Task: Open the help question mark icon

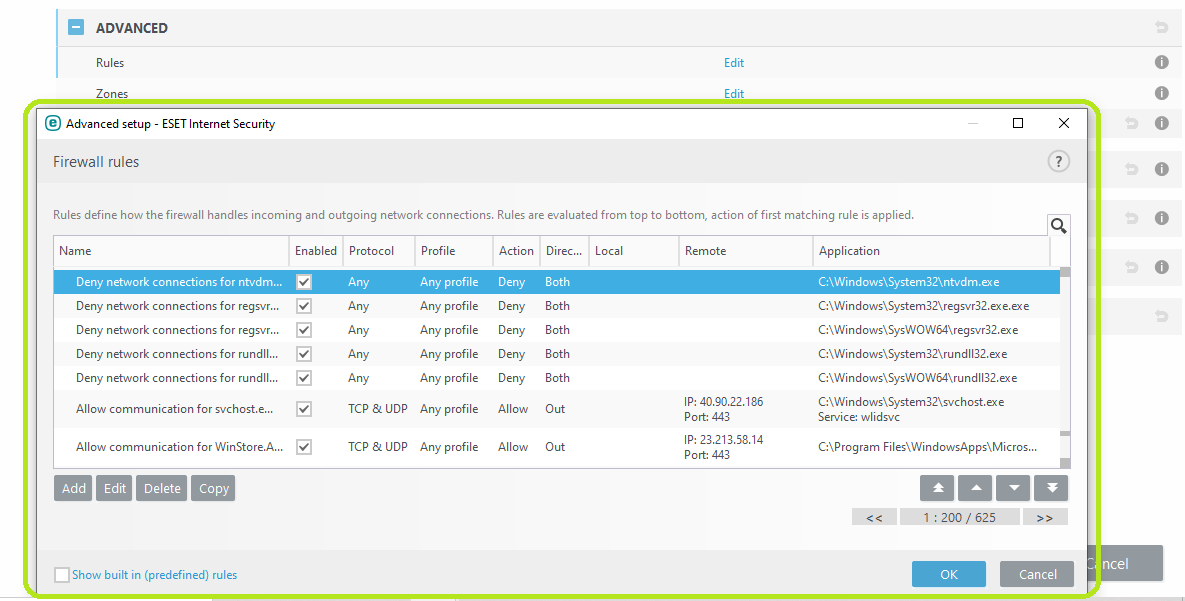Action: [1058, 161]
